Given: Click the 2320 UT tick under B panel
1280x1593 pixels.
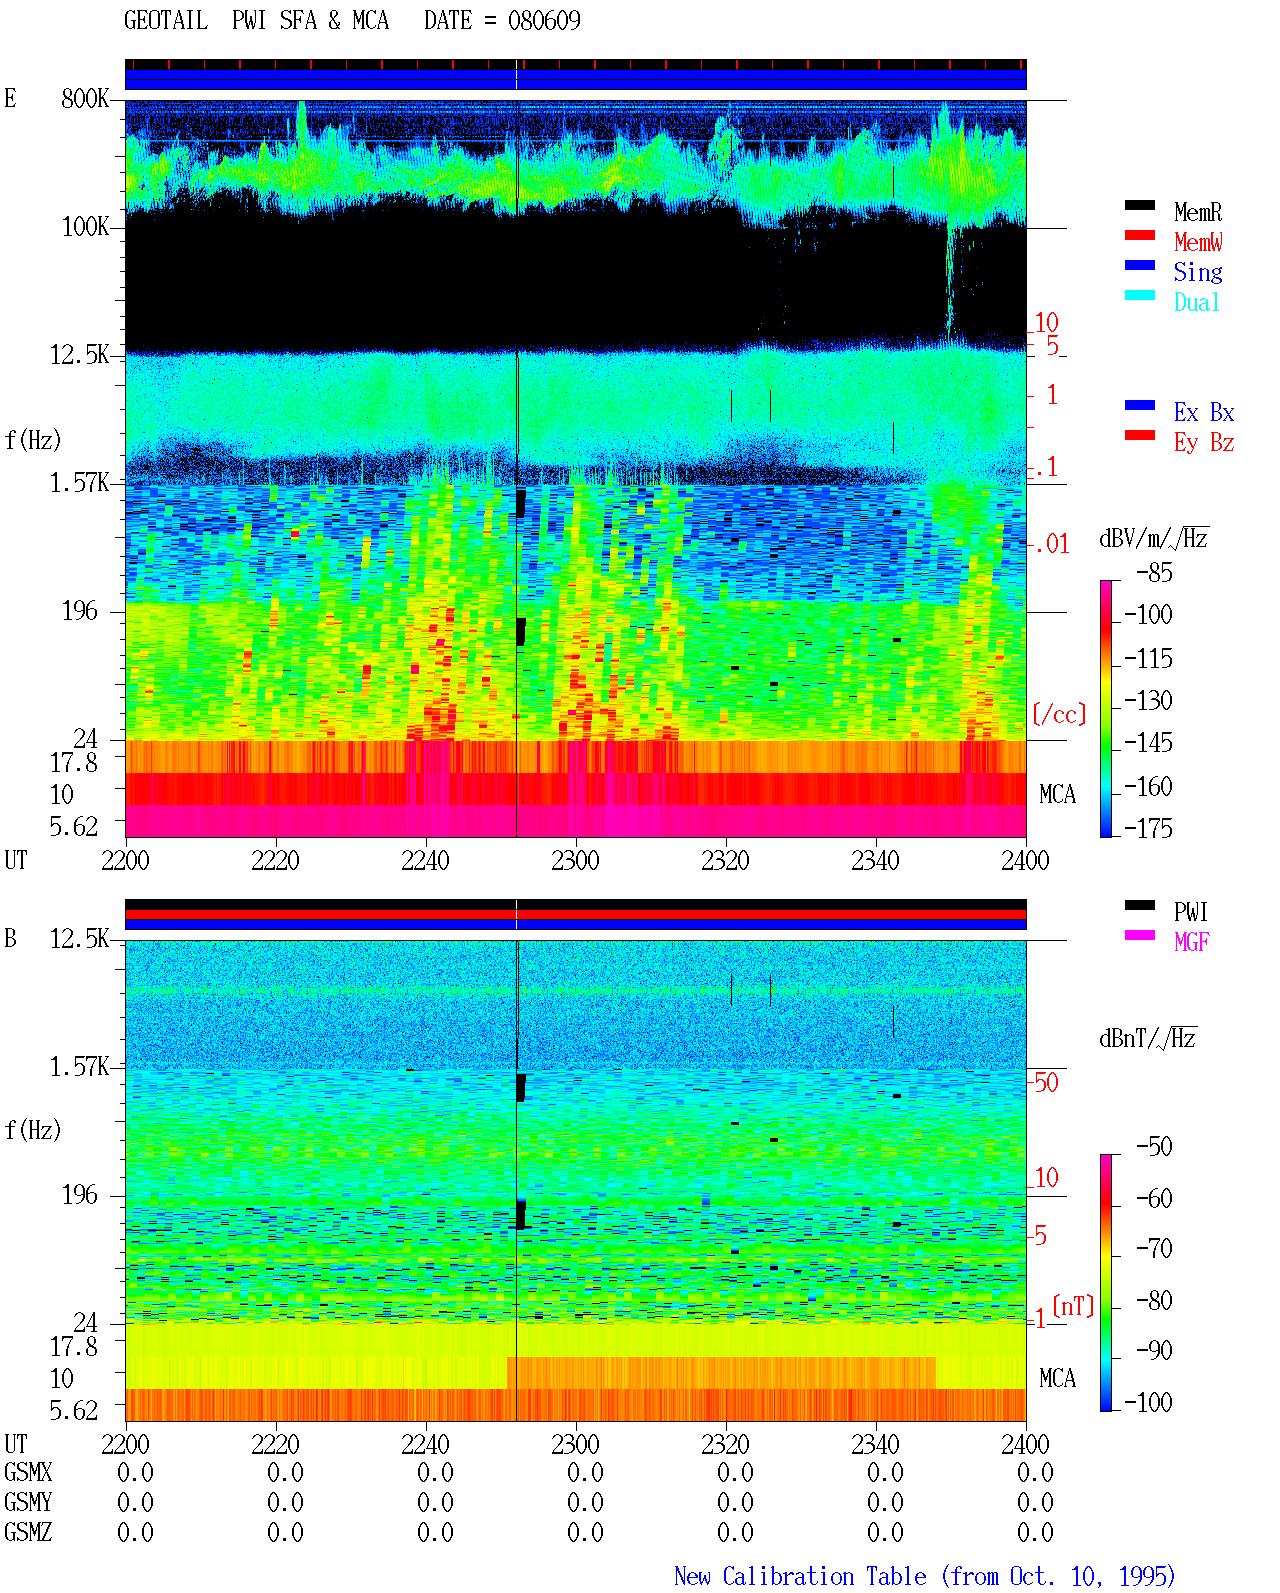Looking at the screenshot, I should [x=725, y=1445].
